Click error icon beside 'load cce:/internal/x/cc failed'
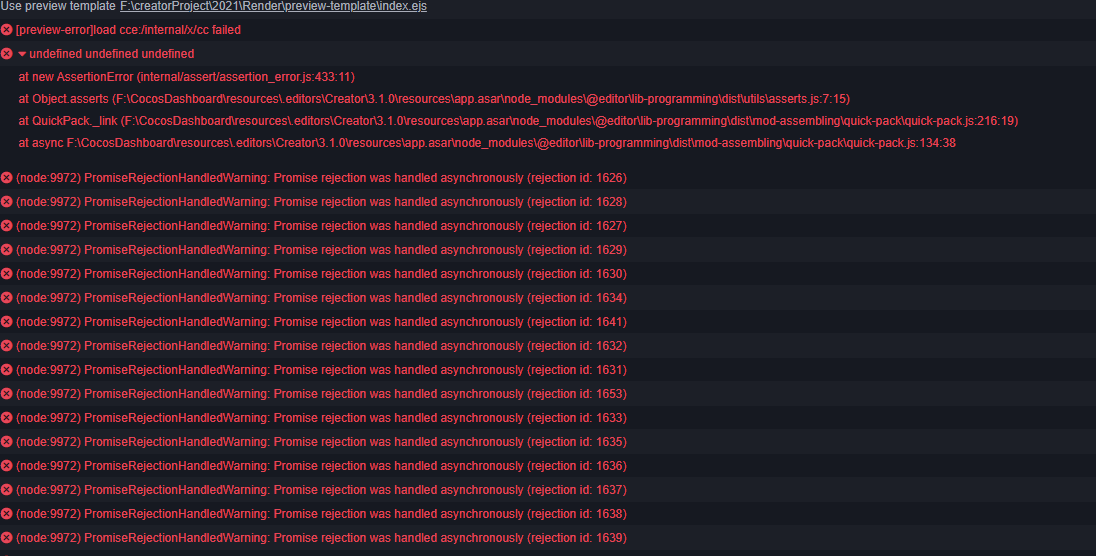1096x556 pixels. [x=7, y=30]
